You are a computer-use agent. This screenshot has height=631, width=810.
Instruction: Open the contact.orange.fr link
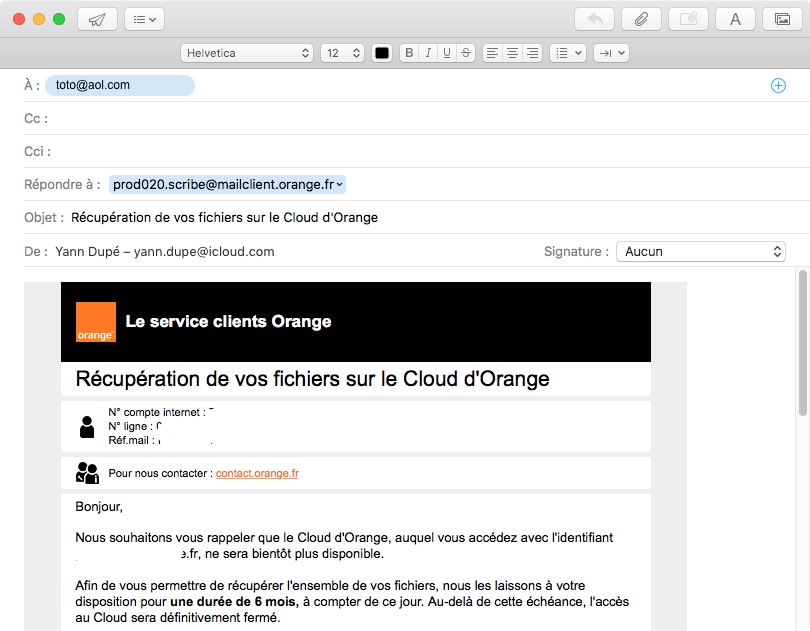pos(257,474)
